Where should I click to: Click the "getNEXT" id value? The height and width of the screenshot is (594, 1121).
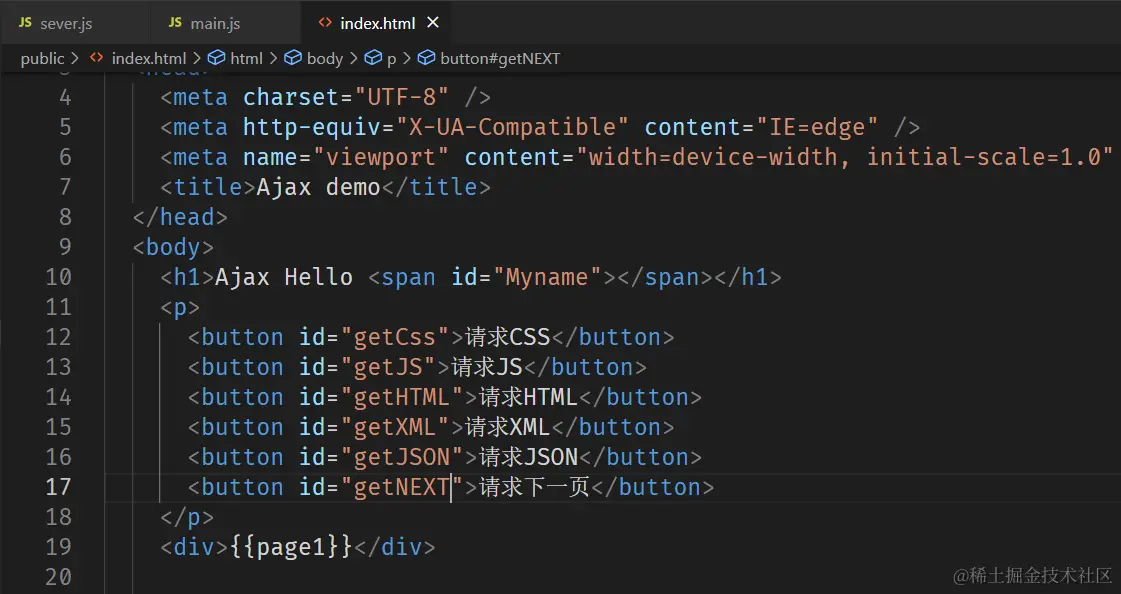click(402, 487)
